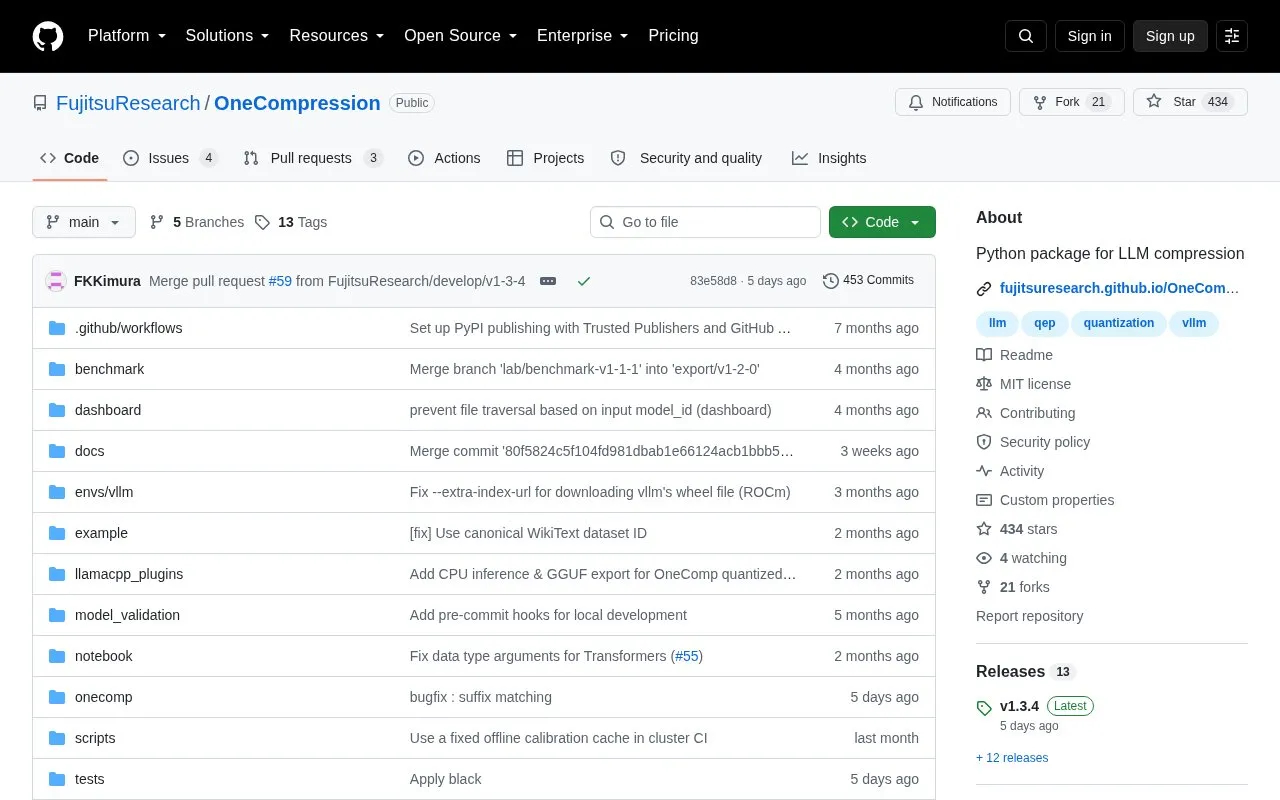1280x800 pixels.
Task: Open the FujitsuResearch owner link
Action: (128, 103)
